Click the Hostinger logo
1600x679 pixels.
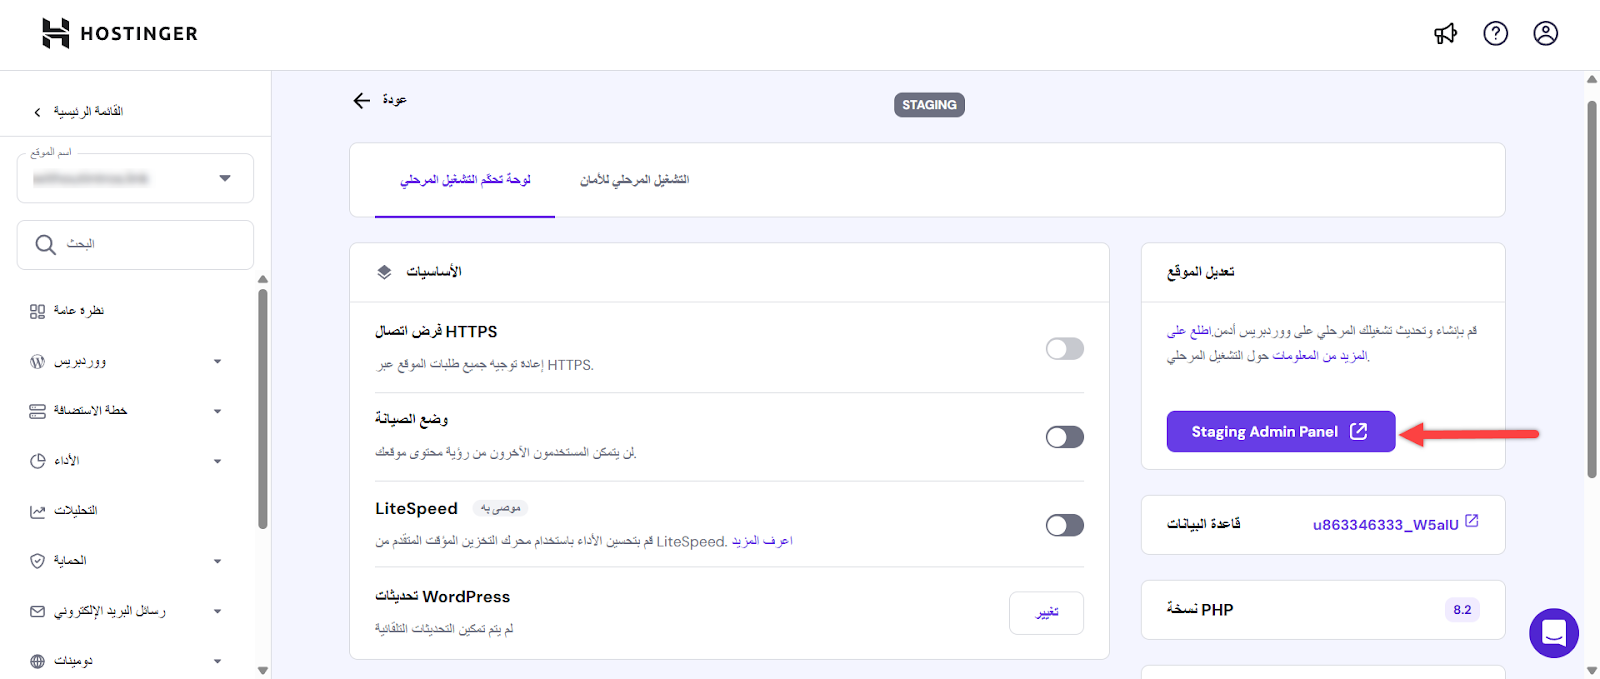pos(120,34)
